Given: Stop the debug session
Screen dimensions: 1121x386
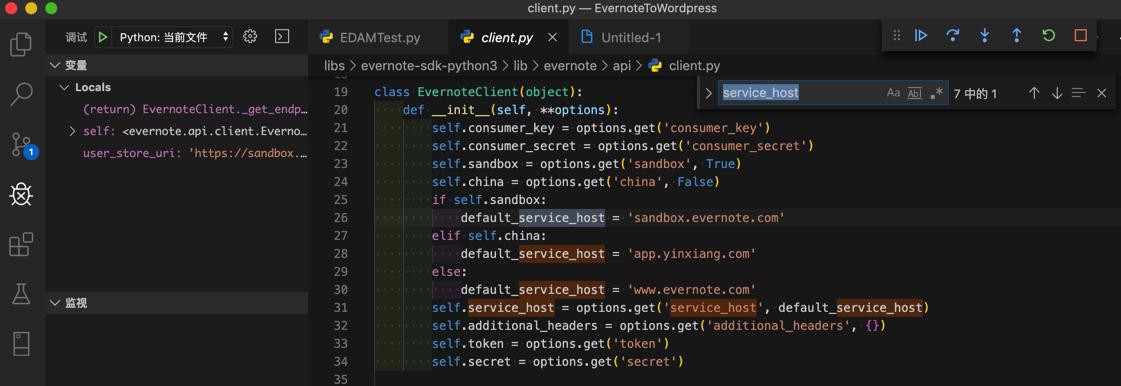Looking at the screenshot, I should pos(1080,35).
